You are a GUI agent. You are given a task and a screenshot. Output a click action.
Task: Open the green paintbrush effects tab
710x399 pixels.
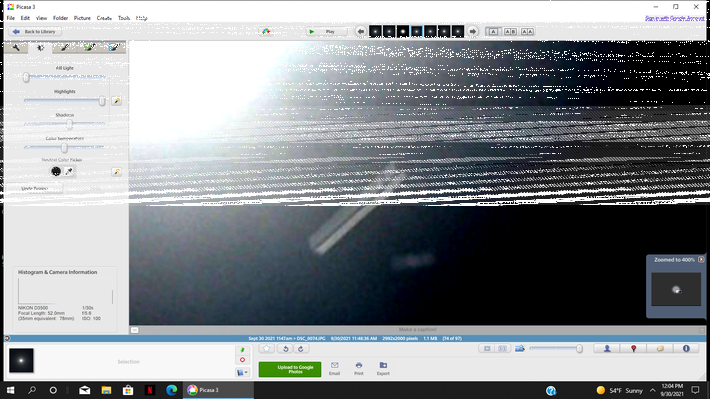89,47
